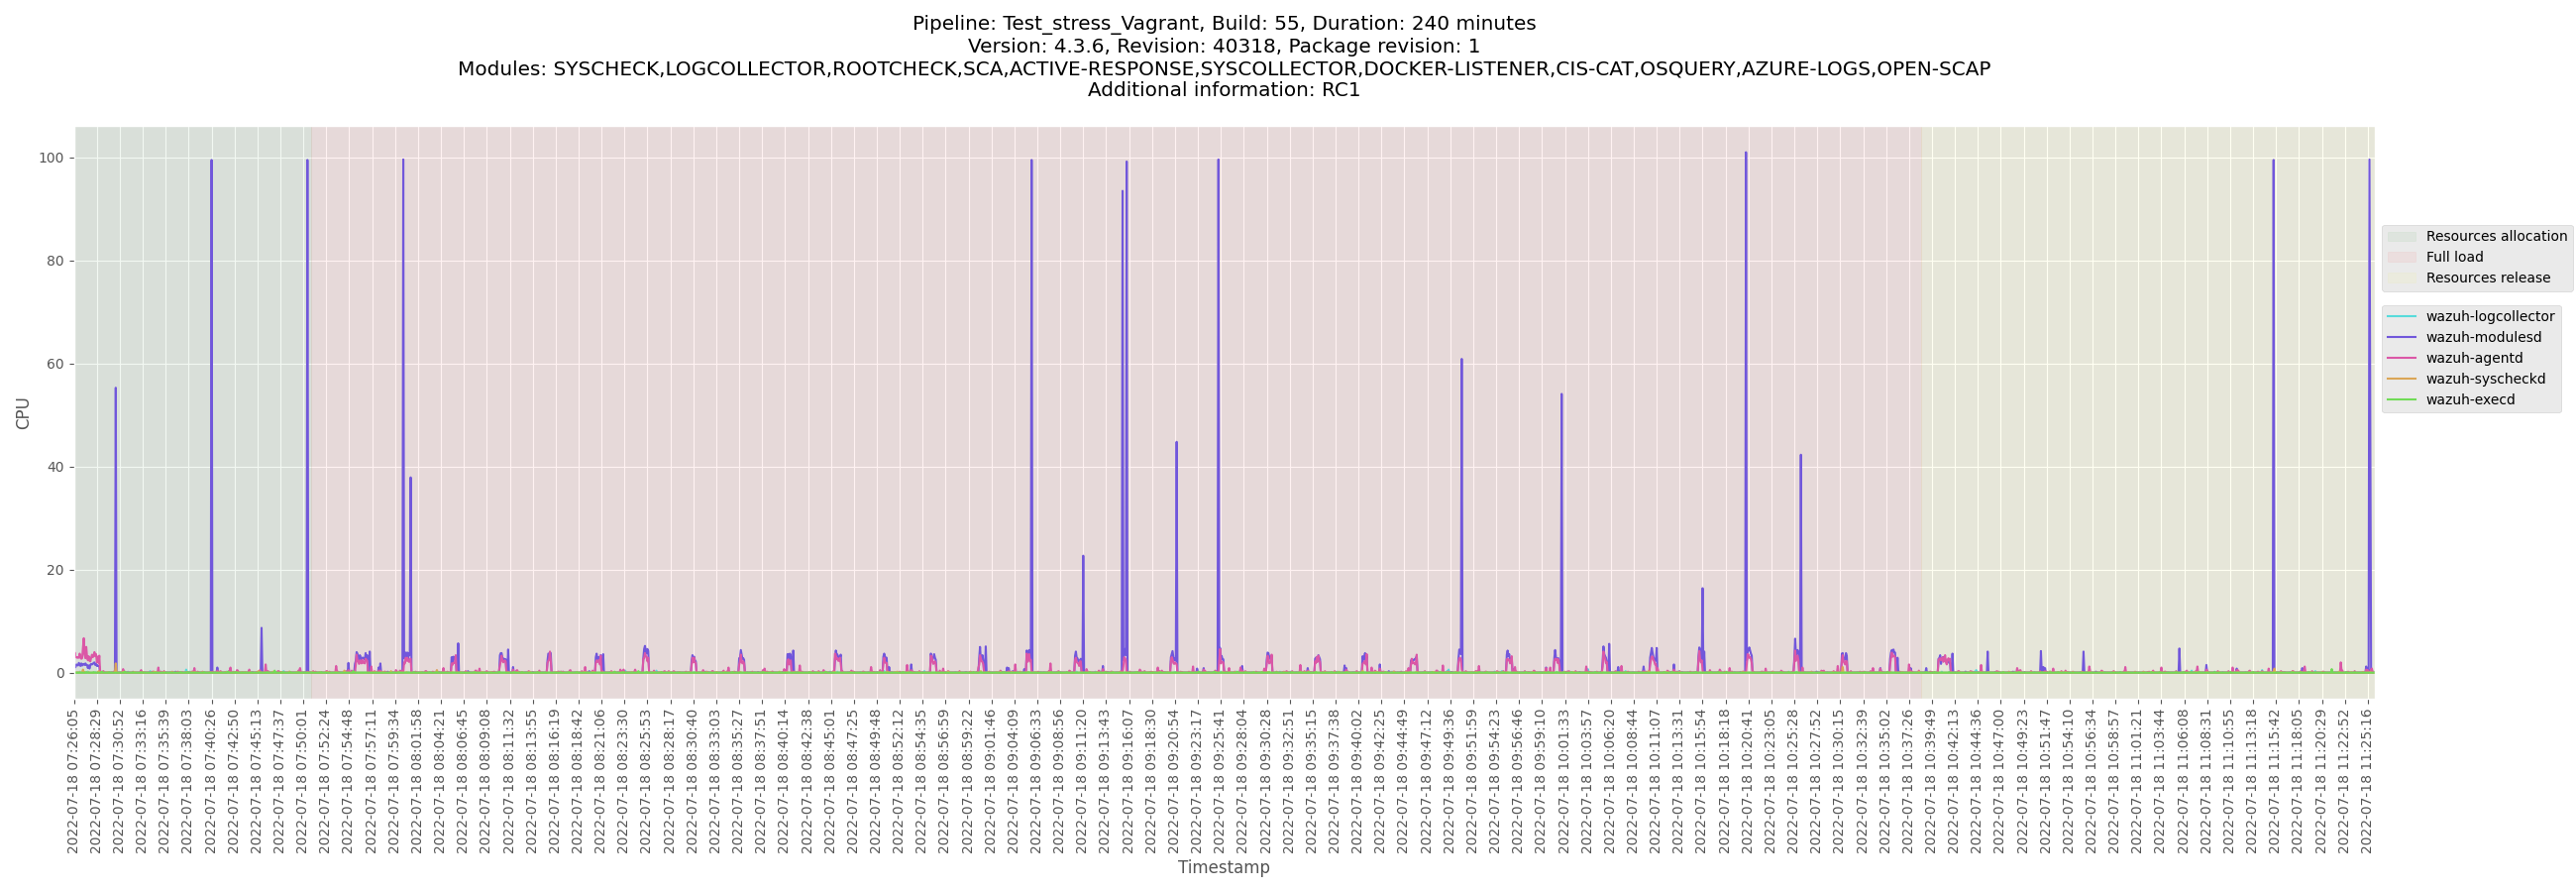Click the Version 4.3.6 title line
This screenshot has width=2576, height=892.
point(1223,46)
